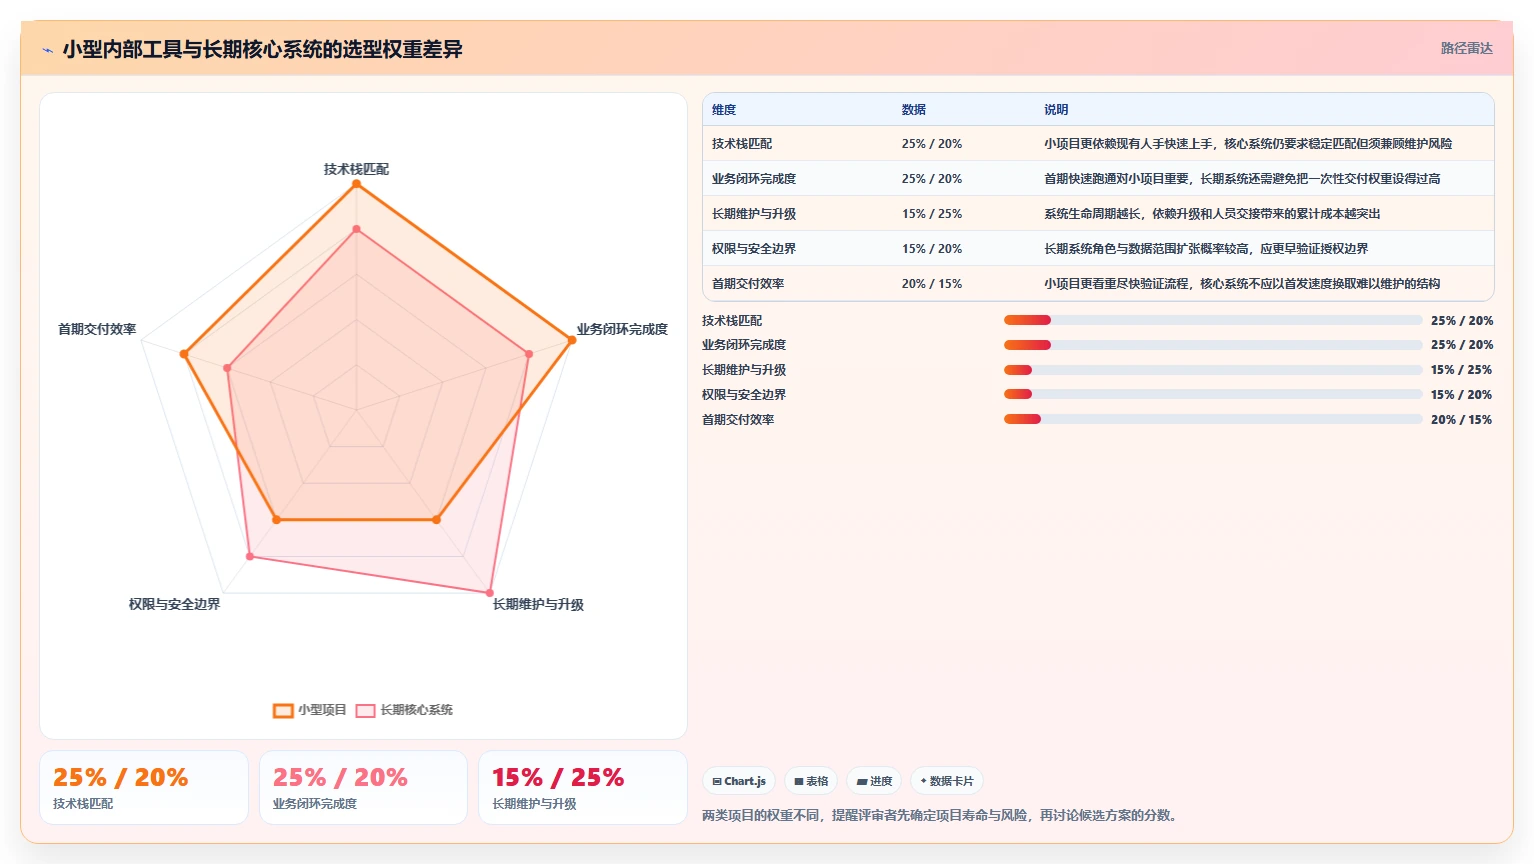
Task: Click the 表格 pill tag
Action: pos(811,781)
